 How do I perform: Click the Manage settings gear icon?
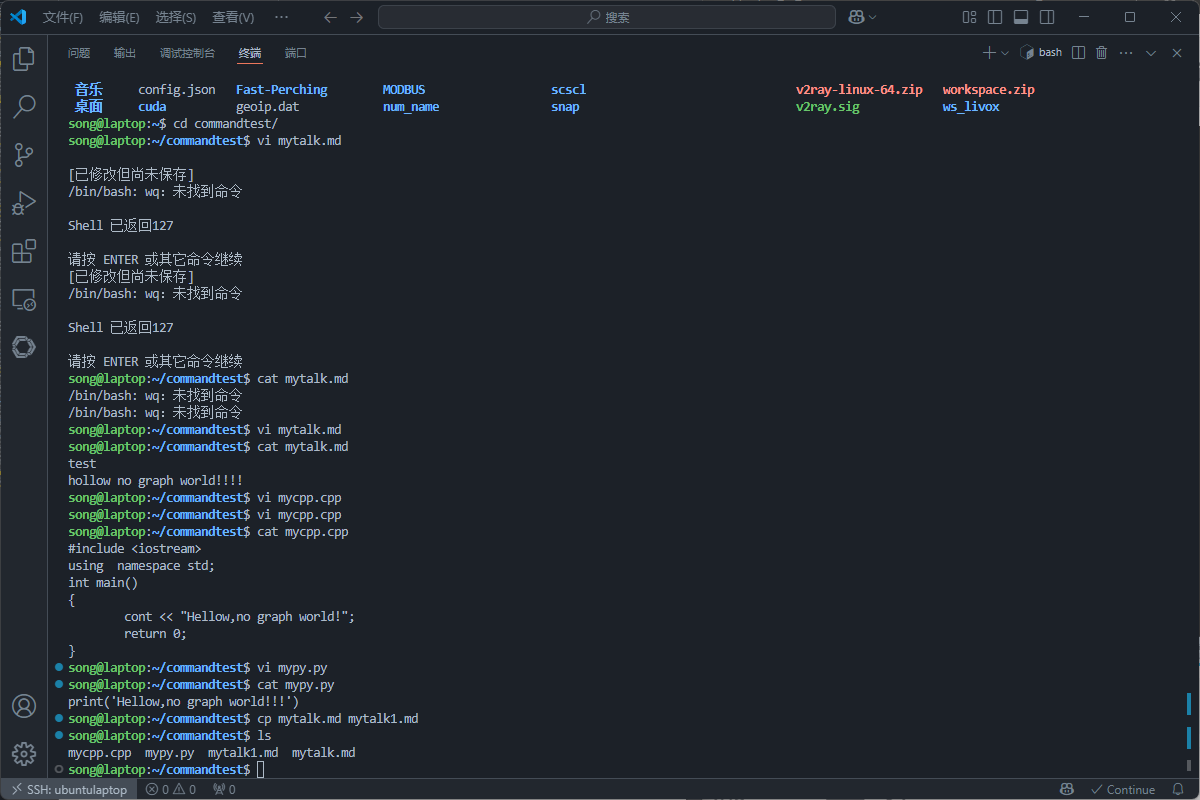coord(23,753)
